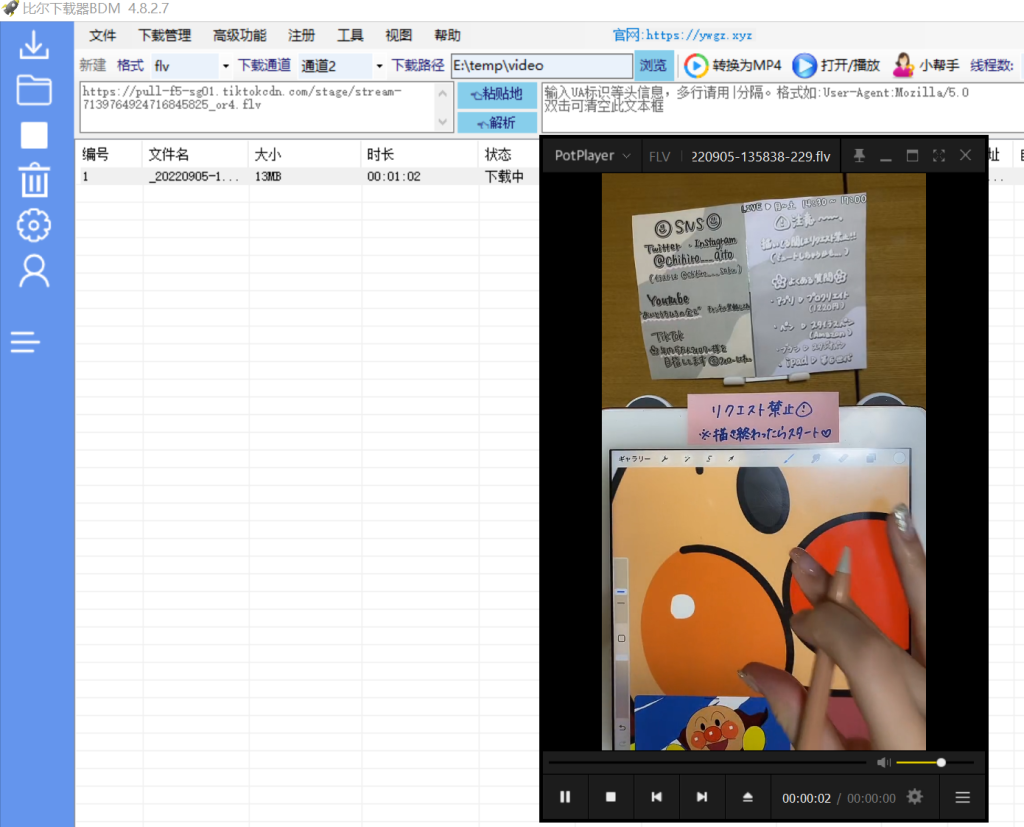Toggle PotPlayer fullscreen icon
This screenshot has height=827, width=1024.
pos(939,155)
